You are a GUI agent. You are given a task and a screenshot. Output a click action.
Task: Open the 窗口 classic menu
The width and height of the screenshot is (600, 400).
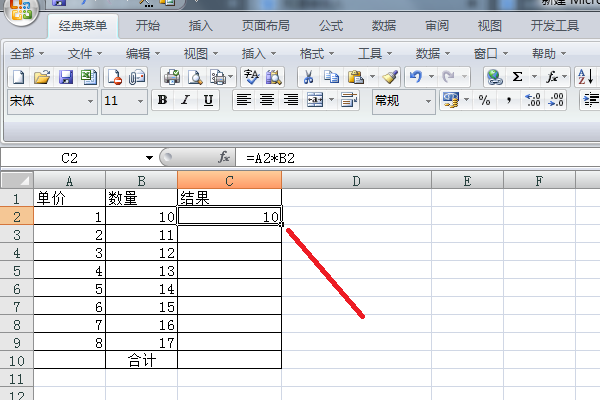[x=491, y=54]
